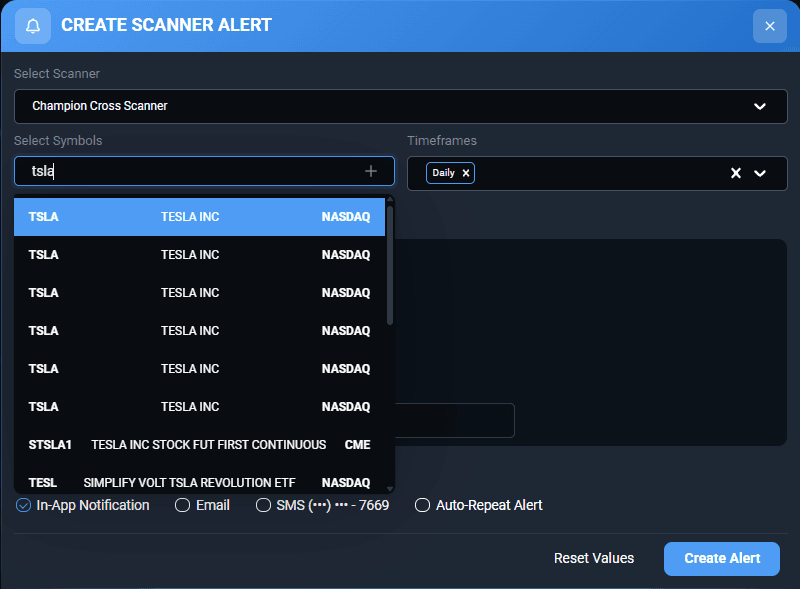This screenshot has height=589, width=800.
Task: Remove the Daily timeframe tag
Action: coord(466,173)
